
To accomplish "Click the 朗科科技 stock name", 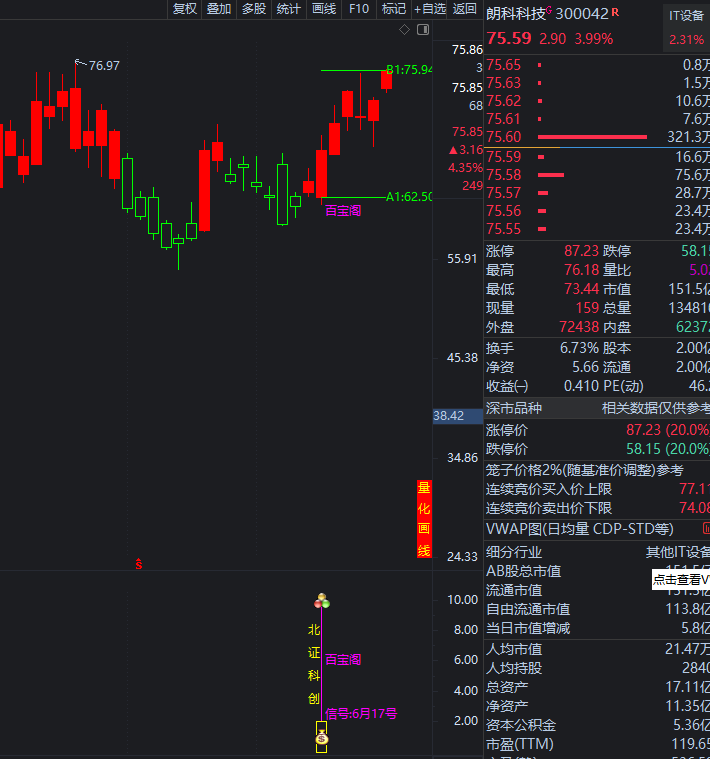I will click(x=515, y=14).
